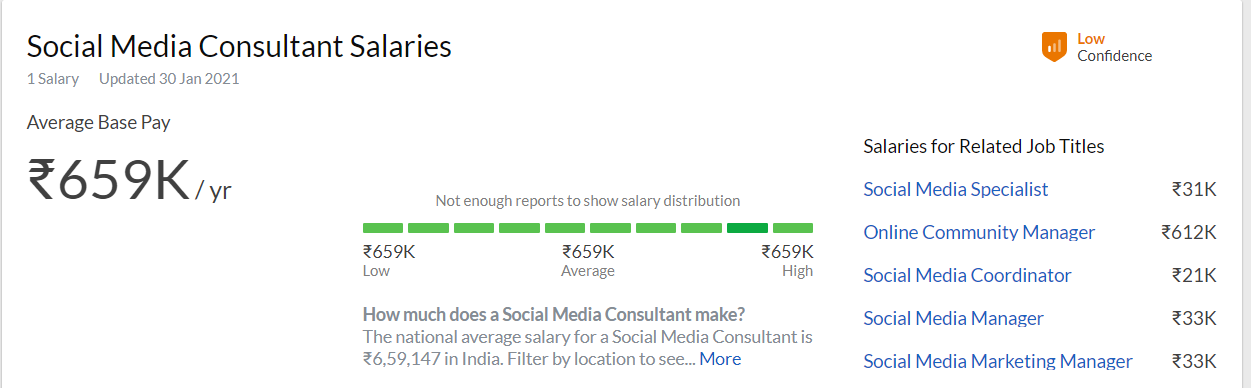Click the last green distribution bar segment

[793, 228]
